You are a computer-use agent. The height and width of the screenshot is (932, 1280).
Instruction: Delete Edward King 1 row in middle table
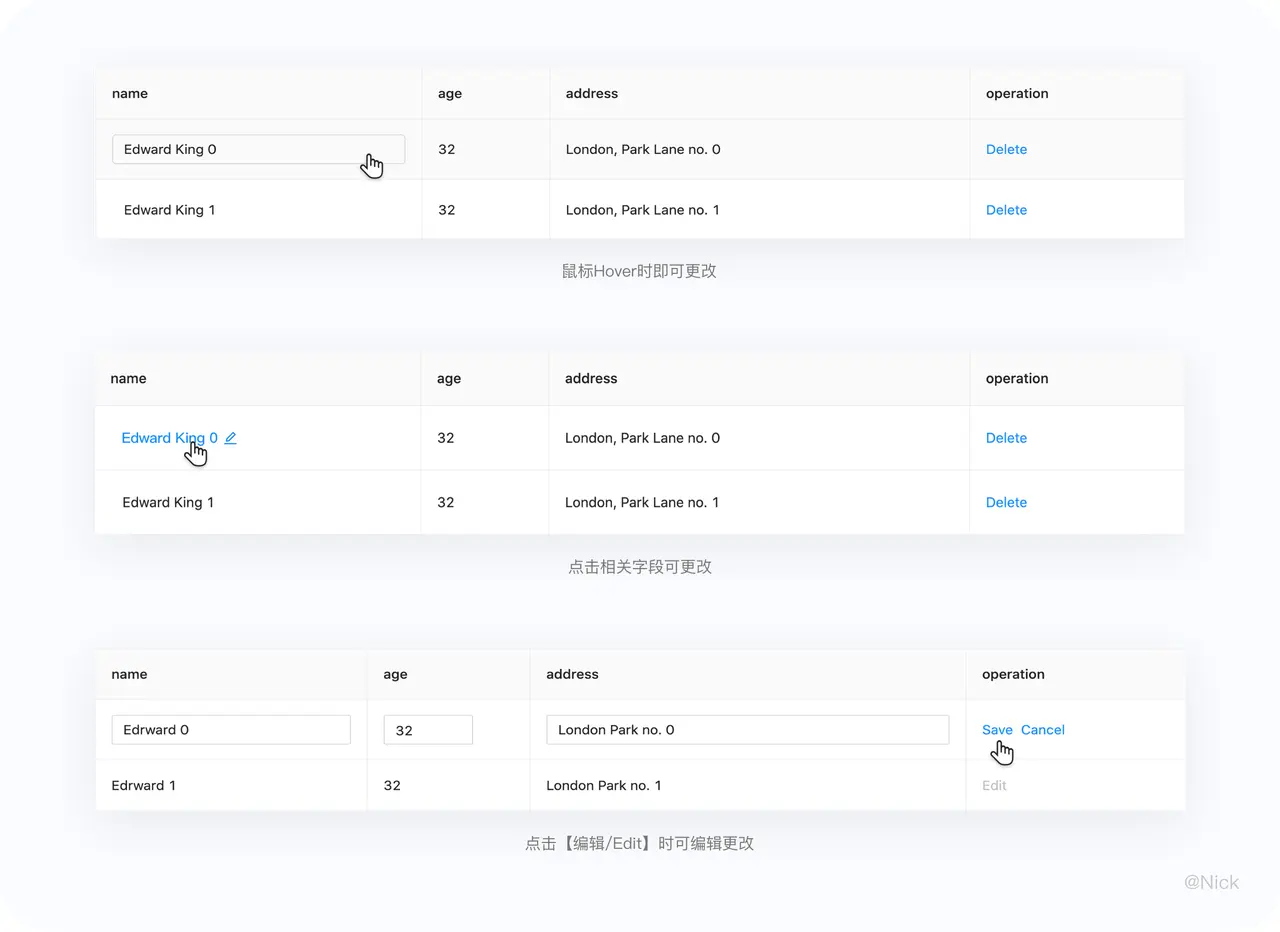(1006, 502)
